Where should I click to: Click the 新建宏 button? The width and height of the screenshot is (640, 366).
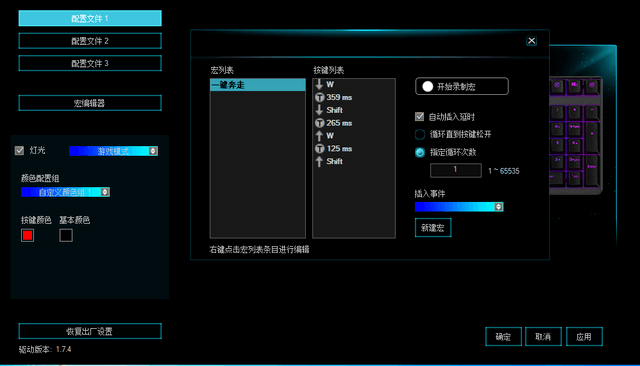point(433,228)
